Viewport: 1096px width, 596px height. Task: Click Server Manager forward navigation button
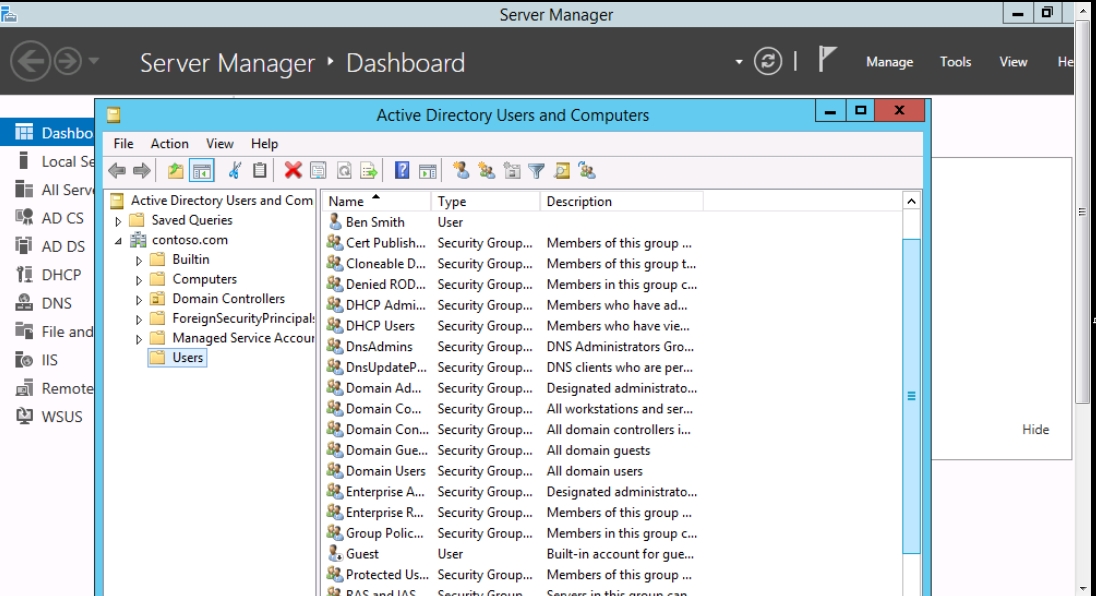pos(68,61)
